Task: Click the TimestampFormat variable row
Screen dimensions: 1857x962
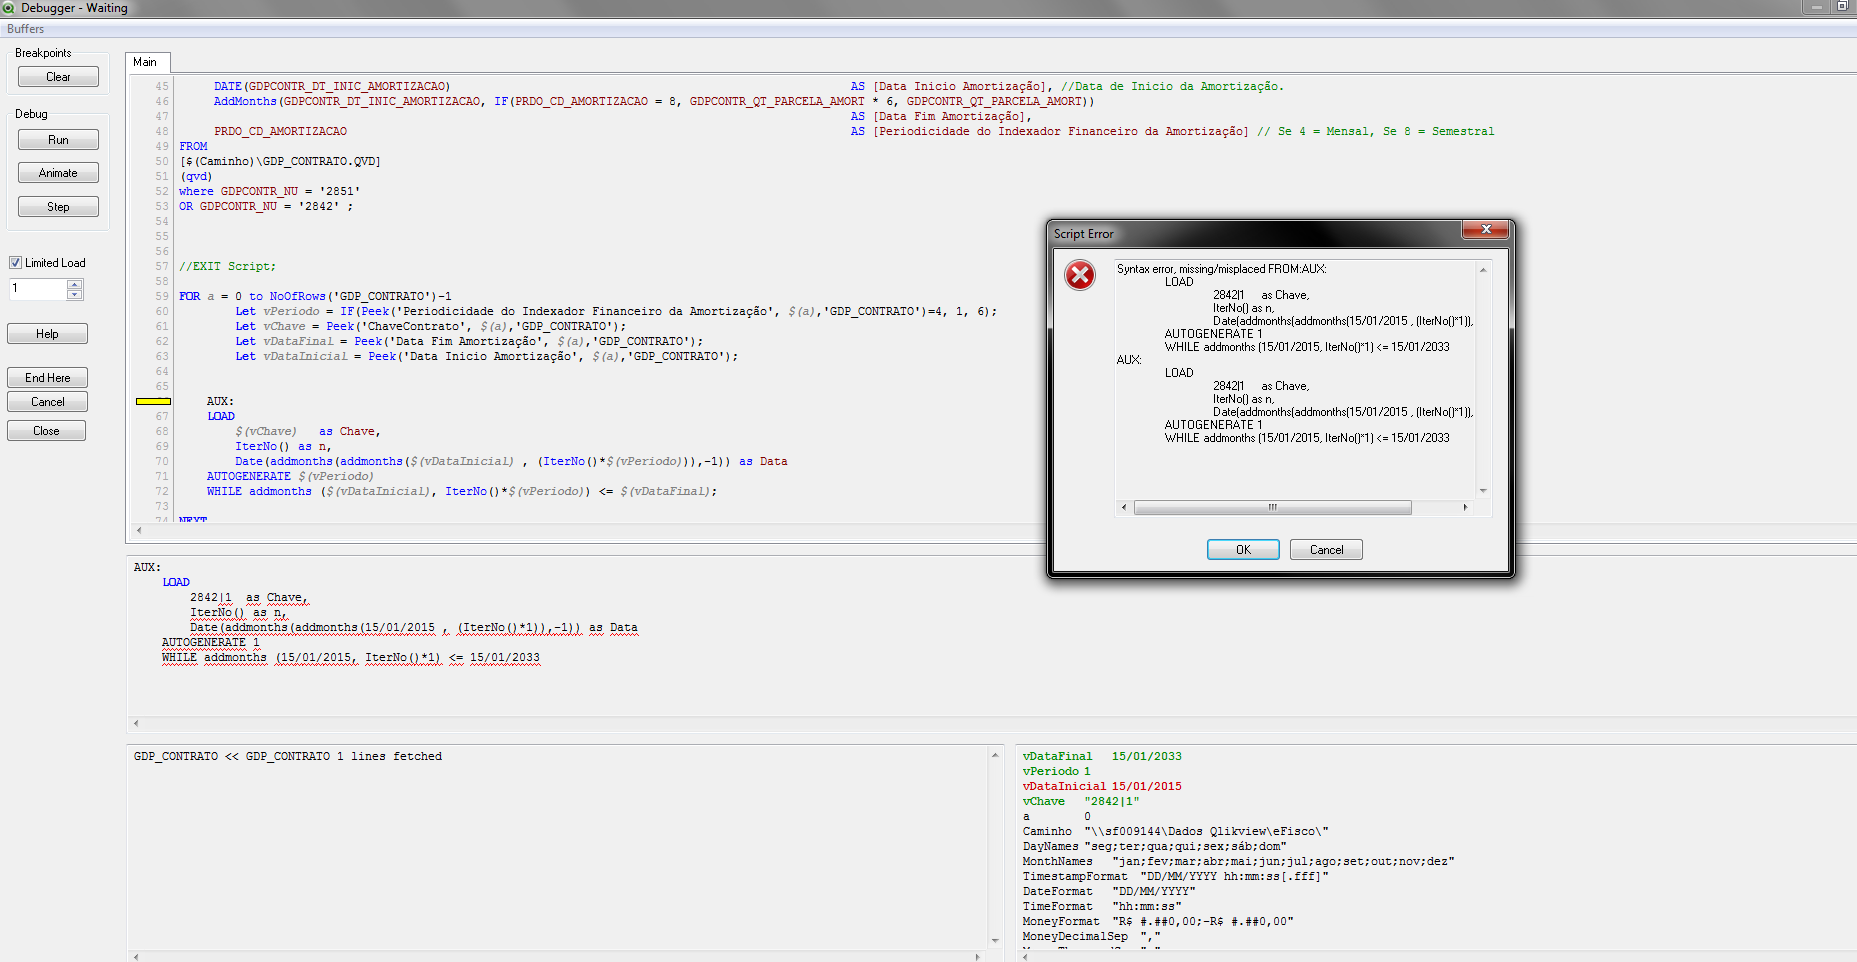Action: tap(1176, 877)
